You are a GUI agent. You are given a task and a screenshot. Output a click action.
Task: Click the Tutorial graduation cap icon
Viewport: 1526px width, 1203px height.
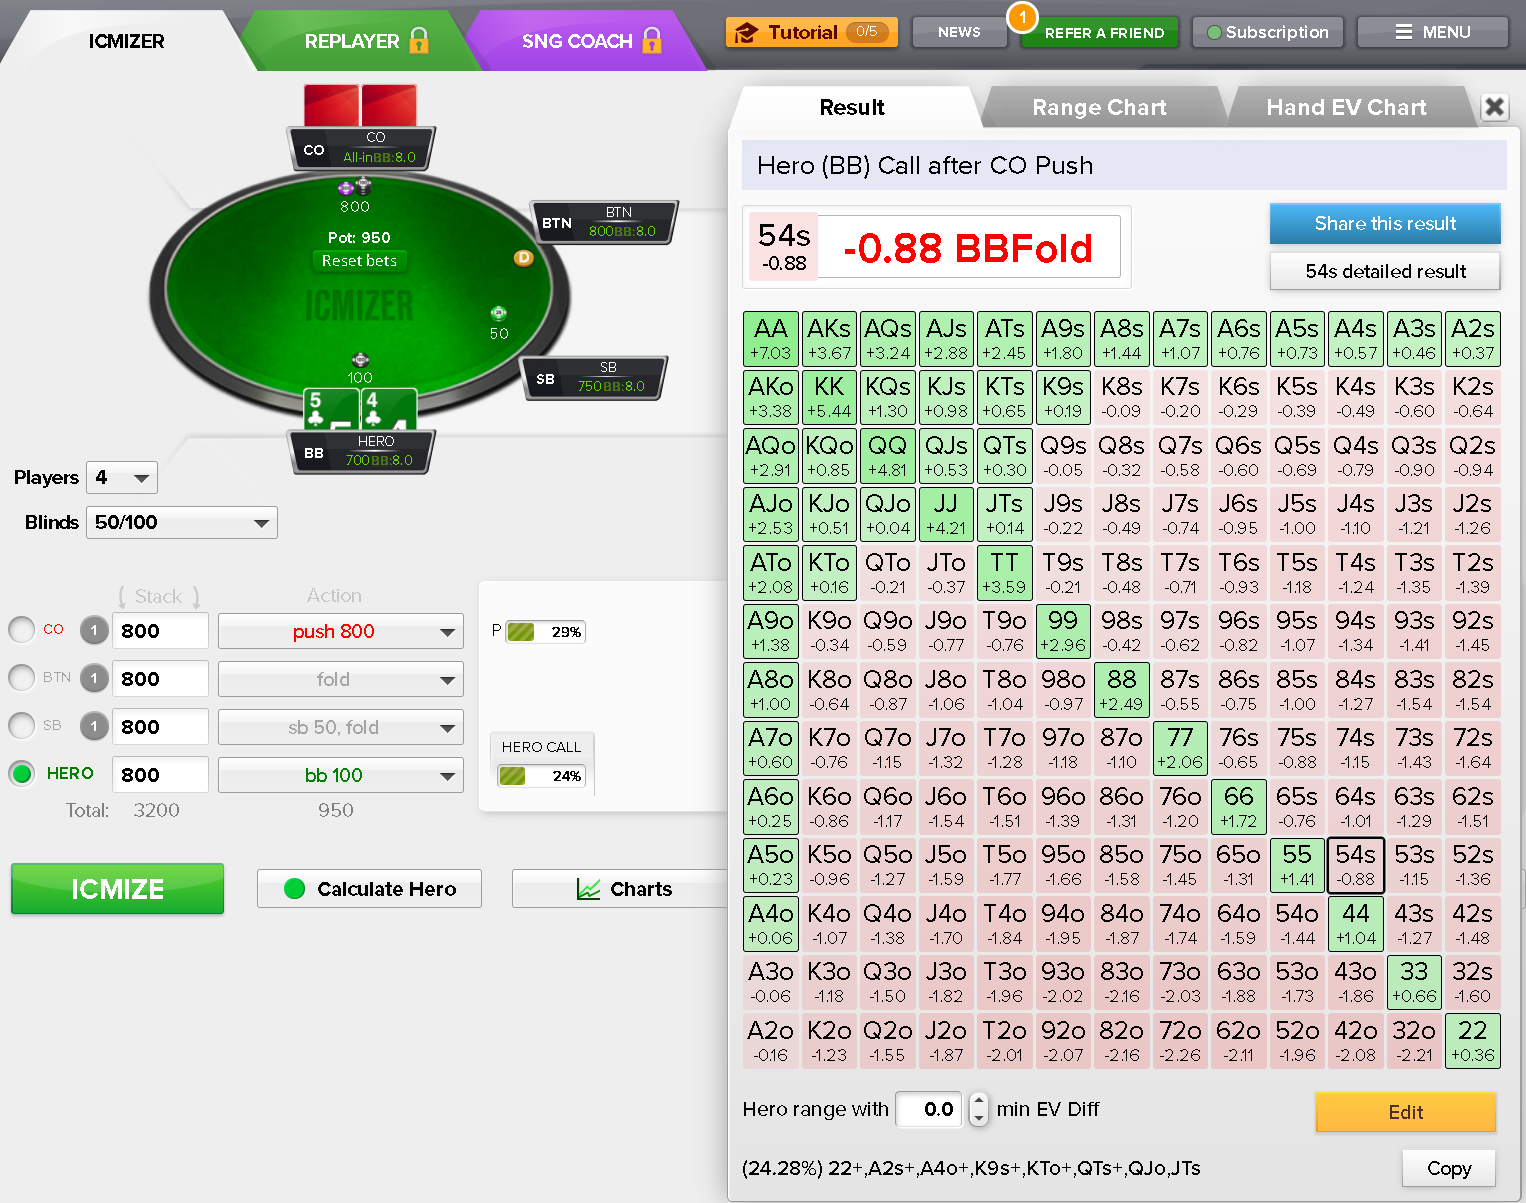(x=746, y=33)
